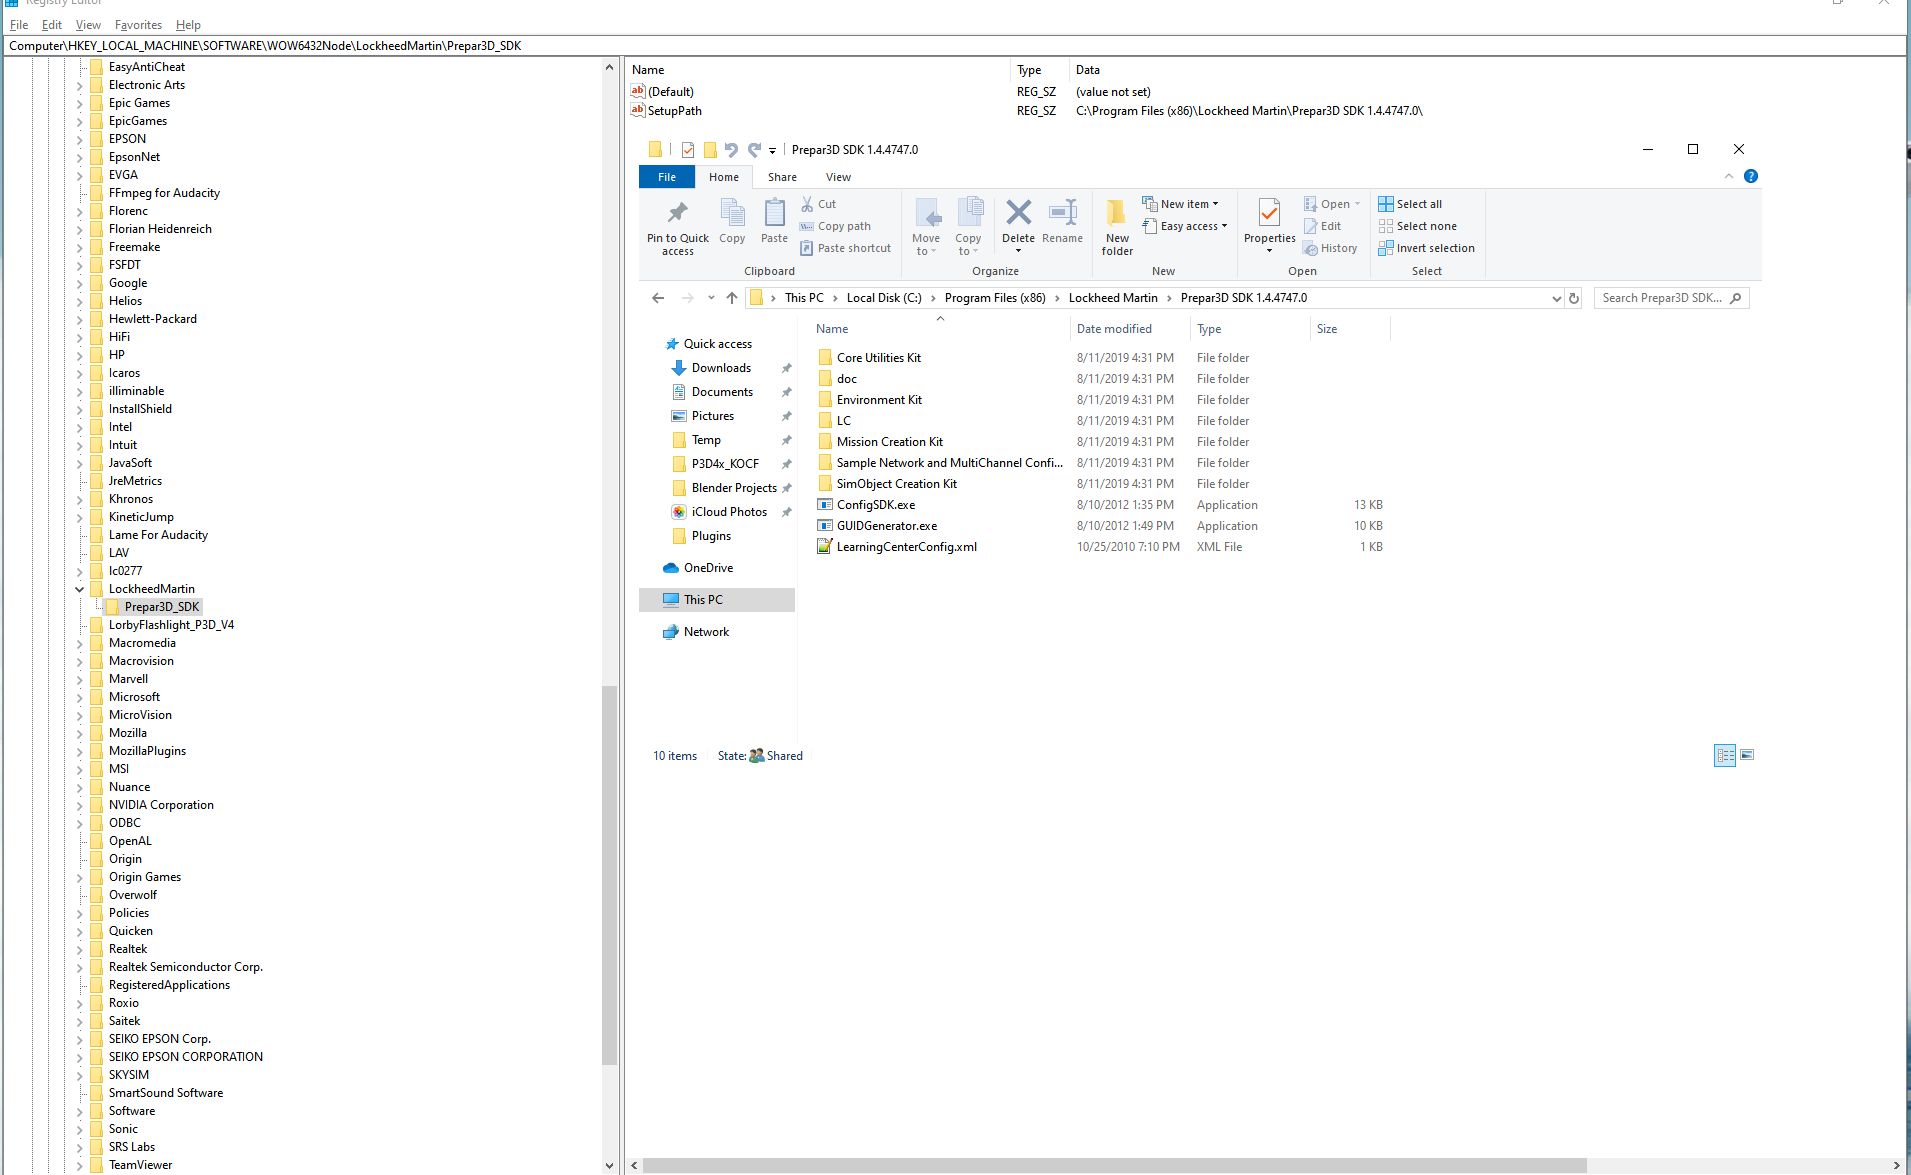Click the History icon in Open group
The height and width of the screenshot is (1175, 1911).
click(1310, 248)
